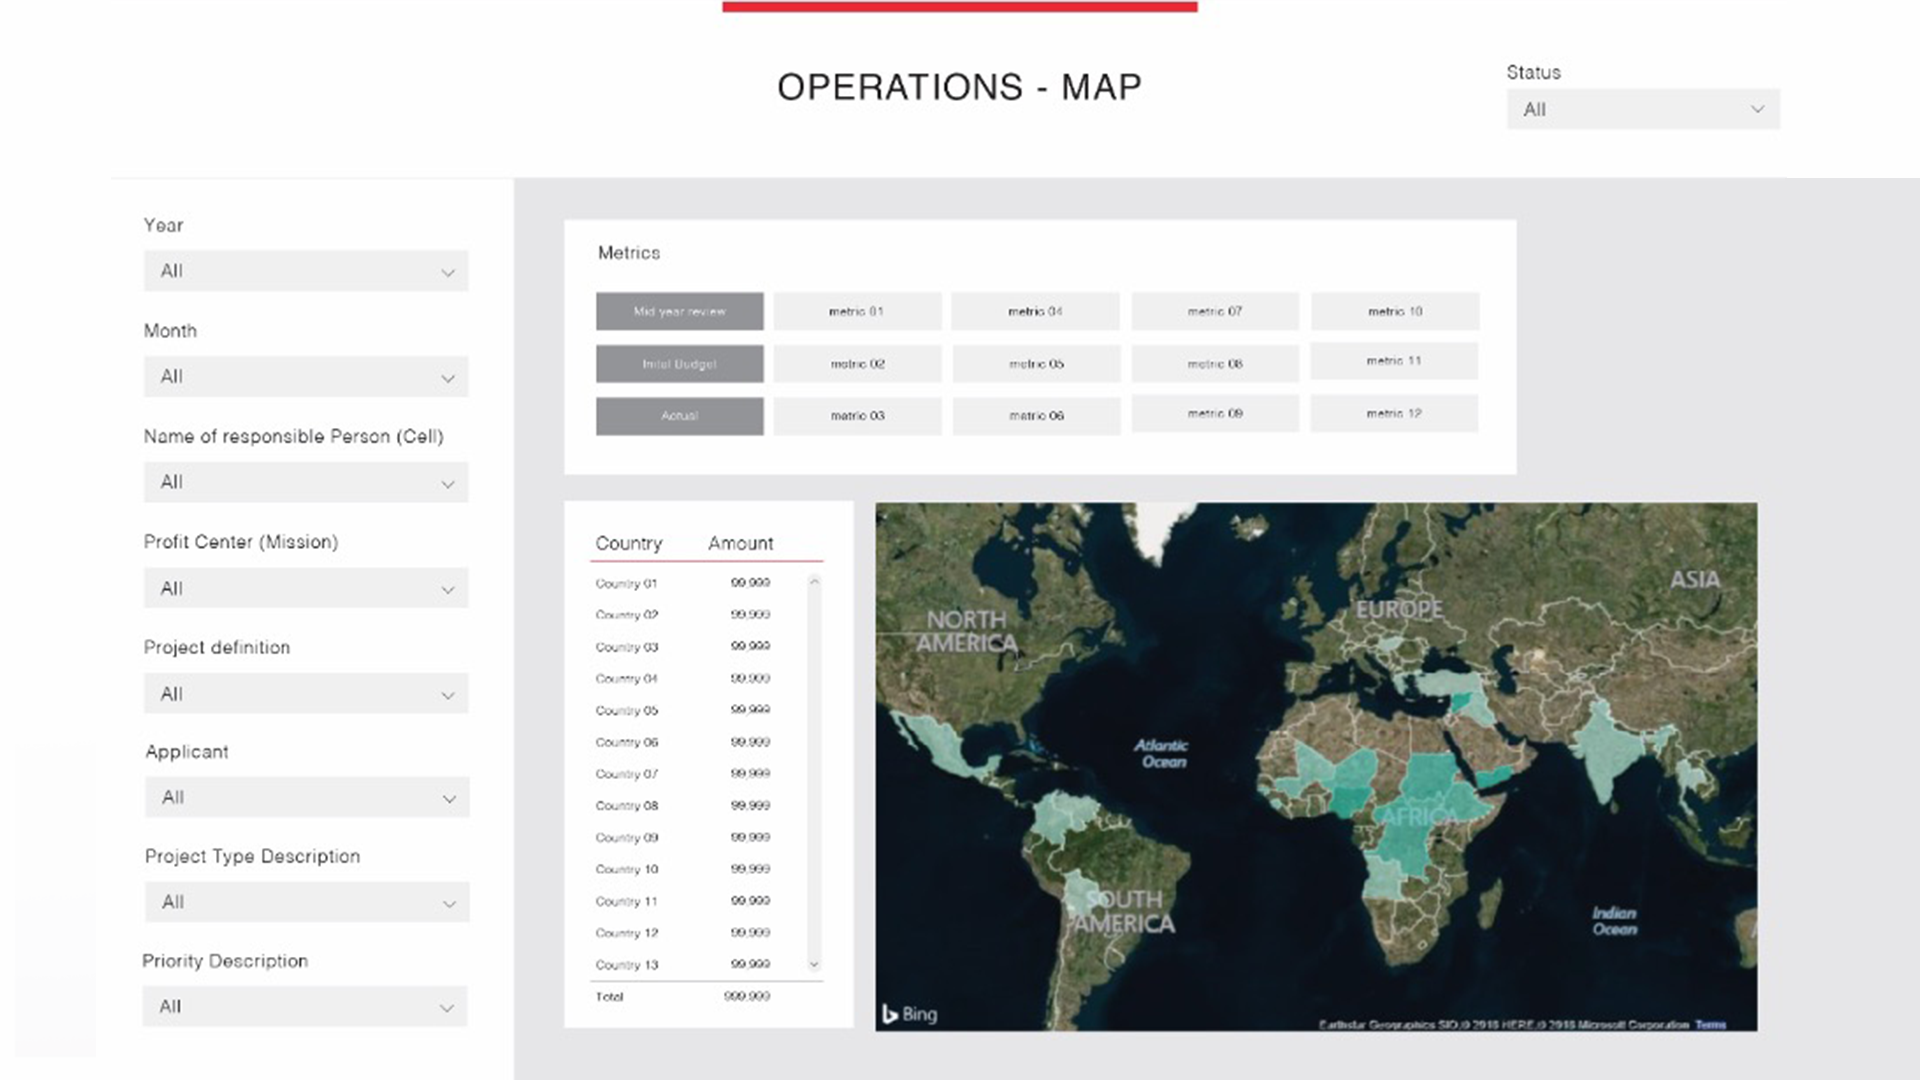Viewport: 1920px width, 1080px height.
Task: Select the Actual metric button
Action: point(680,416)
